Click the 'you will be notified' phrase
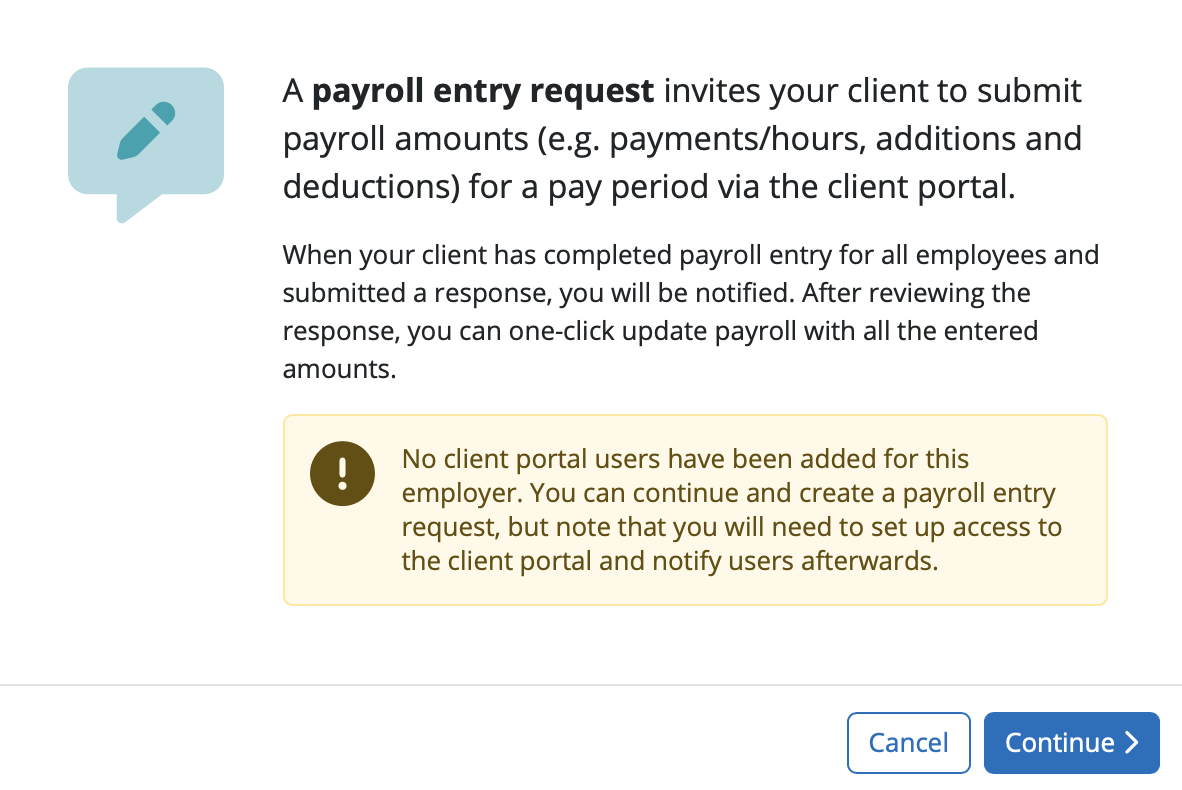 pyautogui.click(x=676, y=293)
